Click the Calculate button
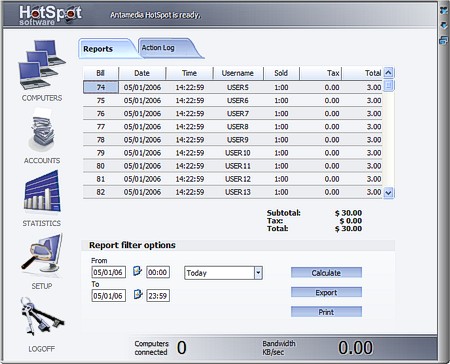The width and height of the screenshot is (450, 364). tap(326, 273)
